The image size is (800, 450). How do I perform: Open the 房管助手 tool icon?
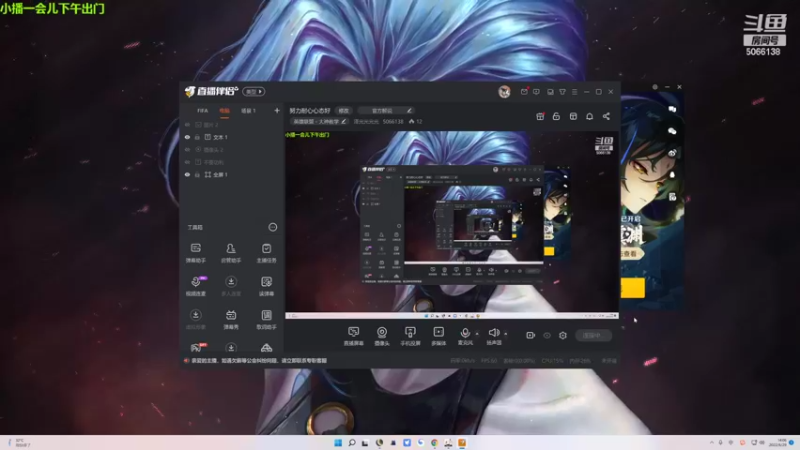[x=231, y=253]
